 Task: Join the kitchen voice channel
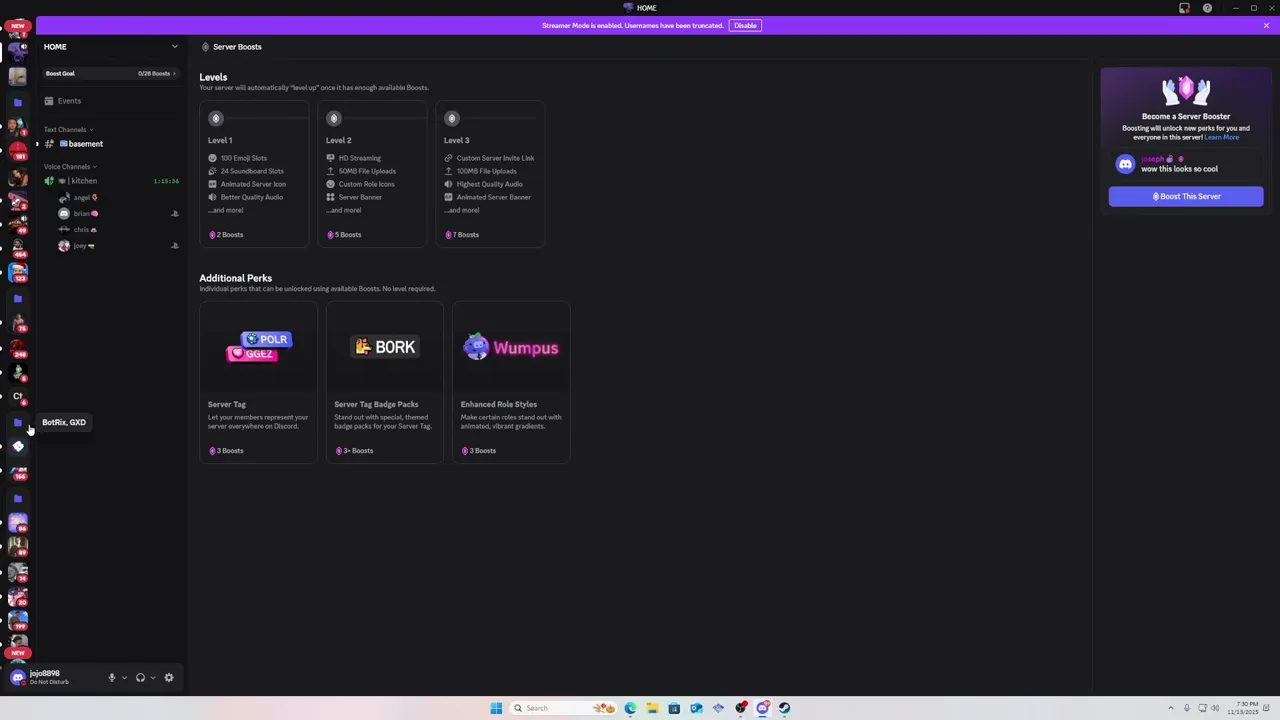pos(110,181)
